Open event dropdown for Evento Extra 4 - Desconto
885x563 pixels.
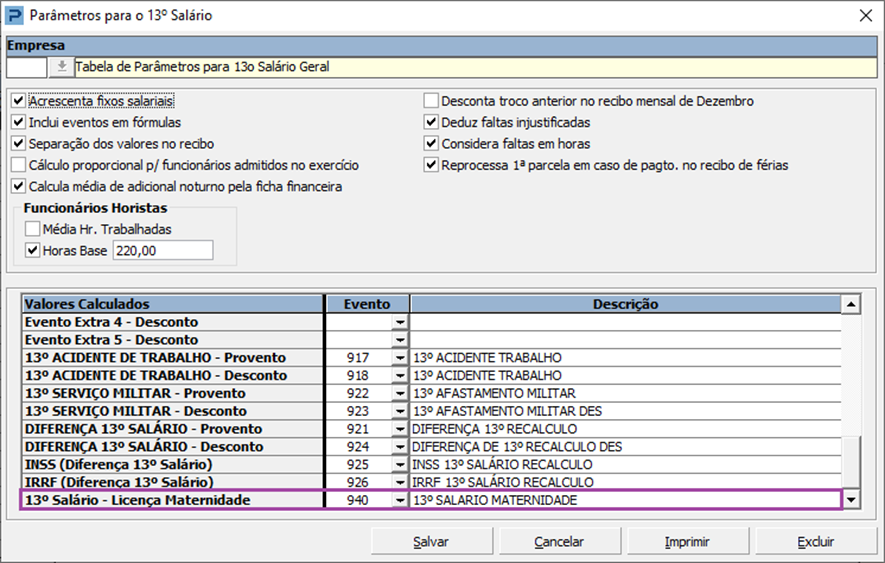(400, 322)
